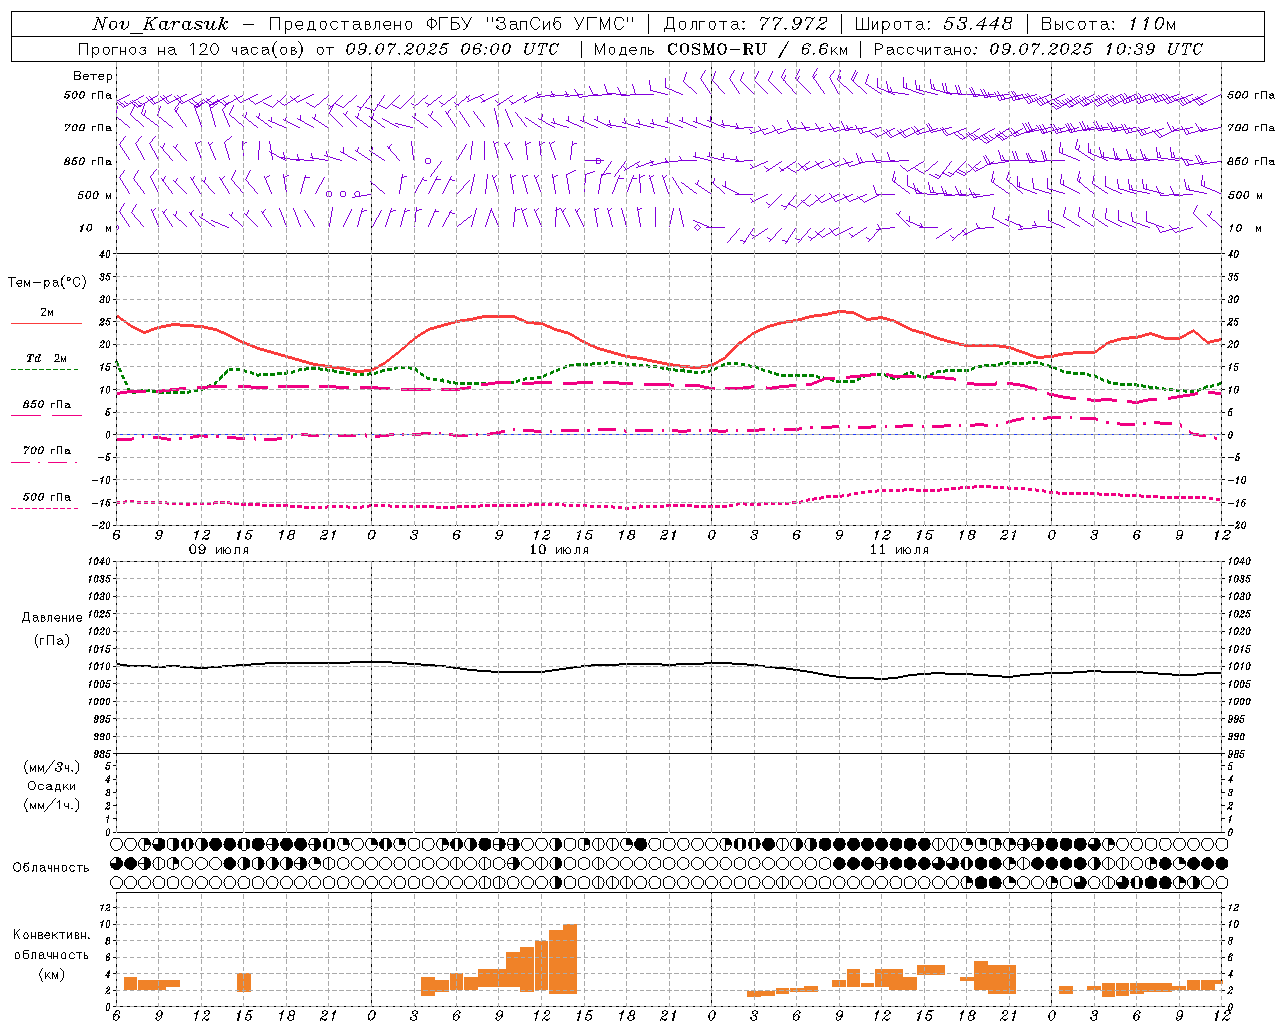Click the 10 июля date label
Screen dimensions: 1280x1024
pyautogui.click(x=559, y=550)
